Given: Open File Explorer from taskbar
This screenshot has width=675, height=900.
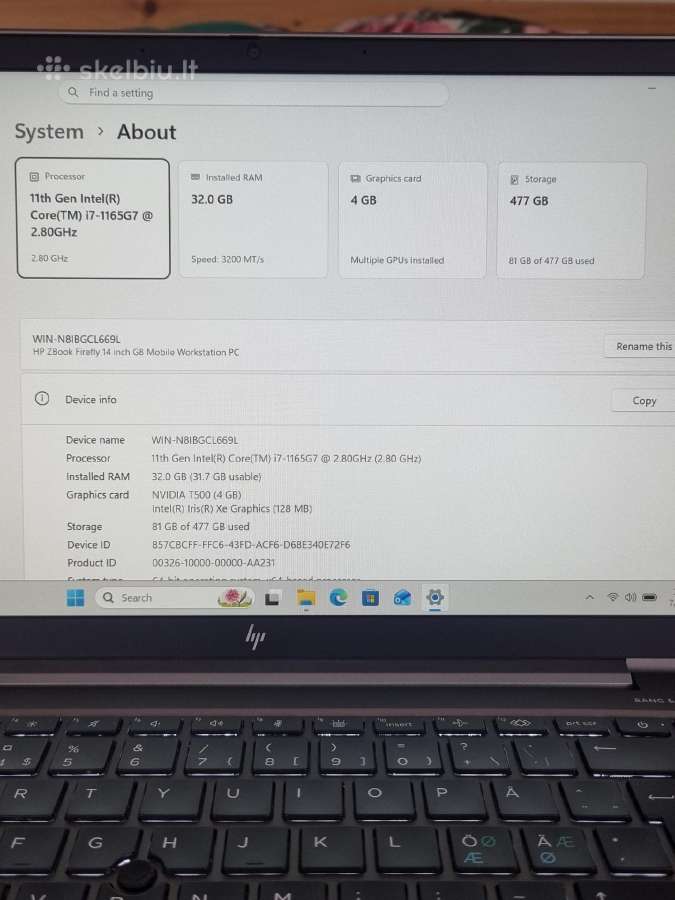Looking at the screenshot, I should 306,598.
